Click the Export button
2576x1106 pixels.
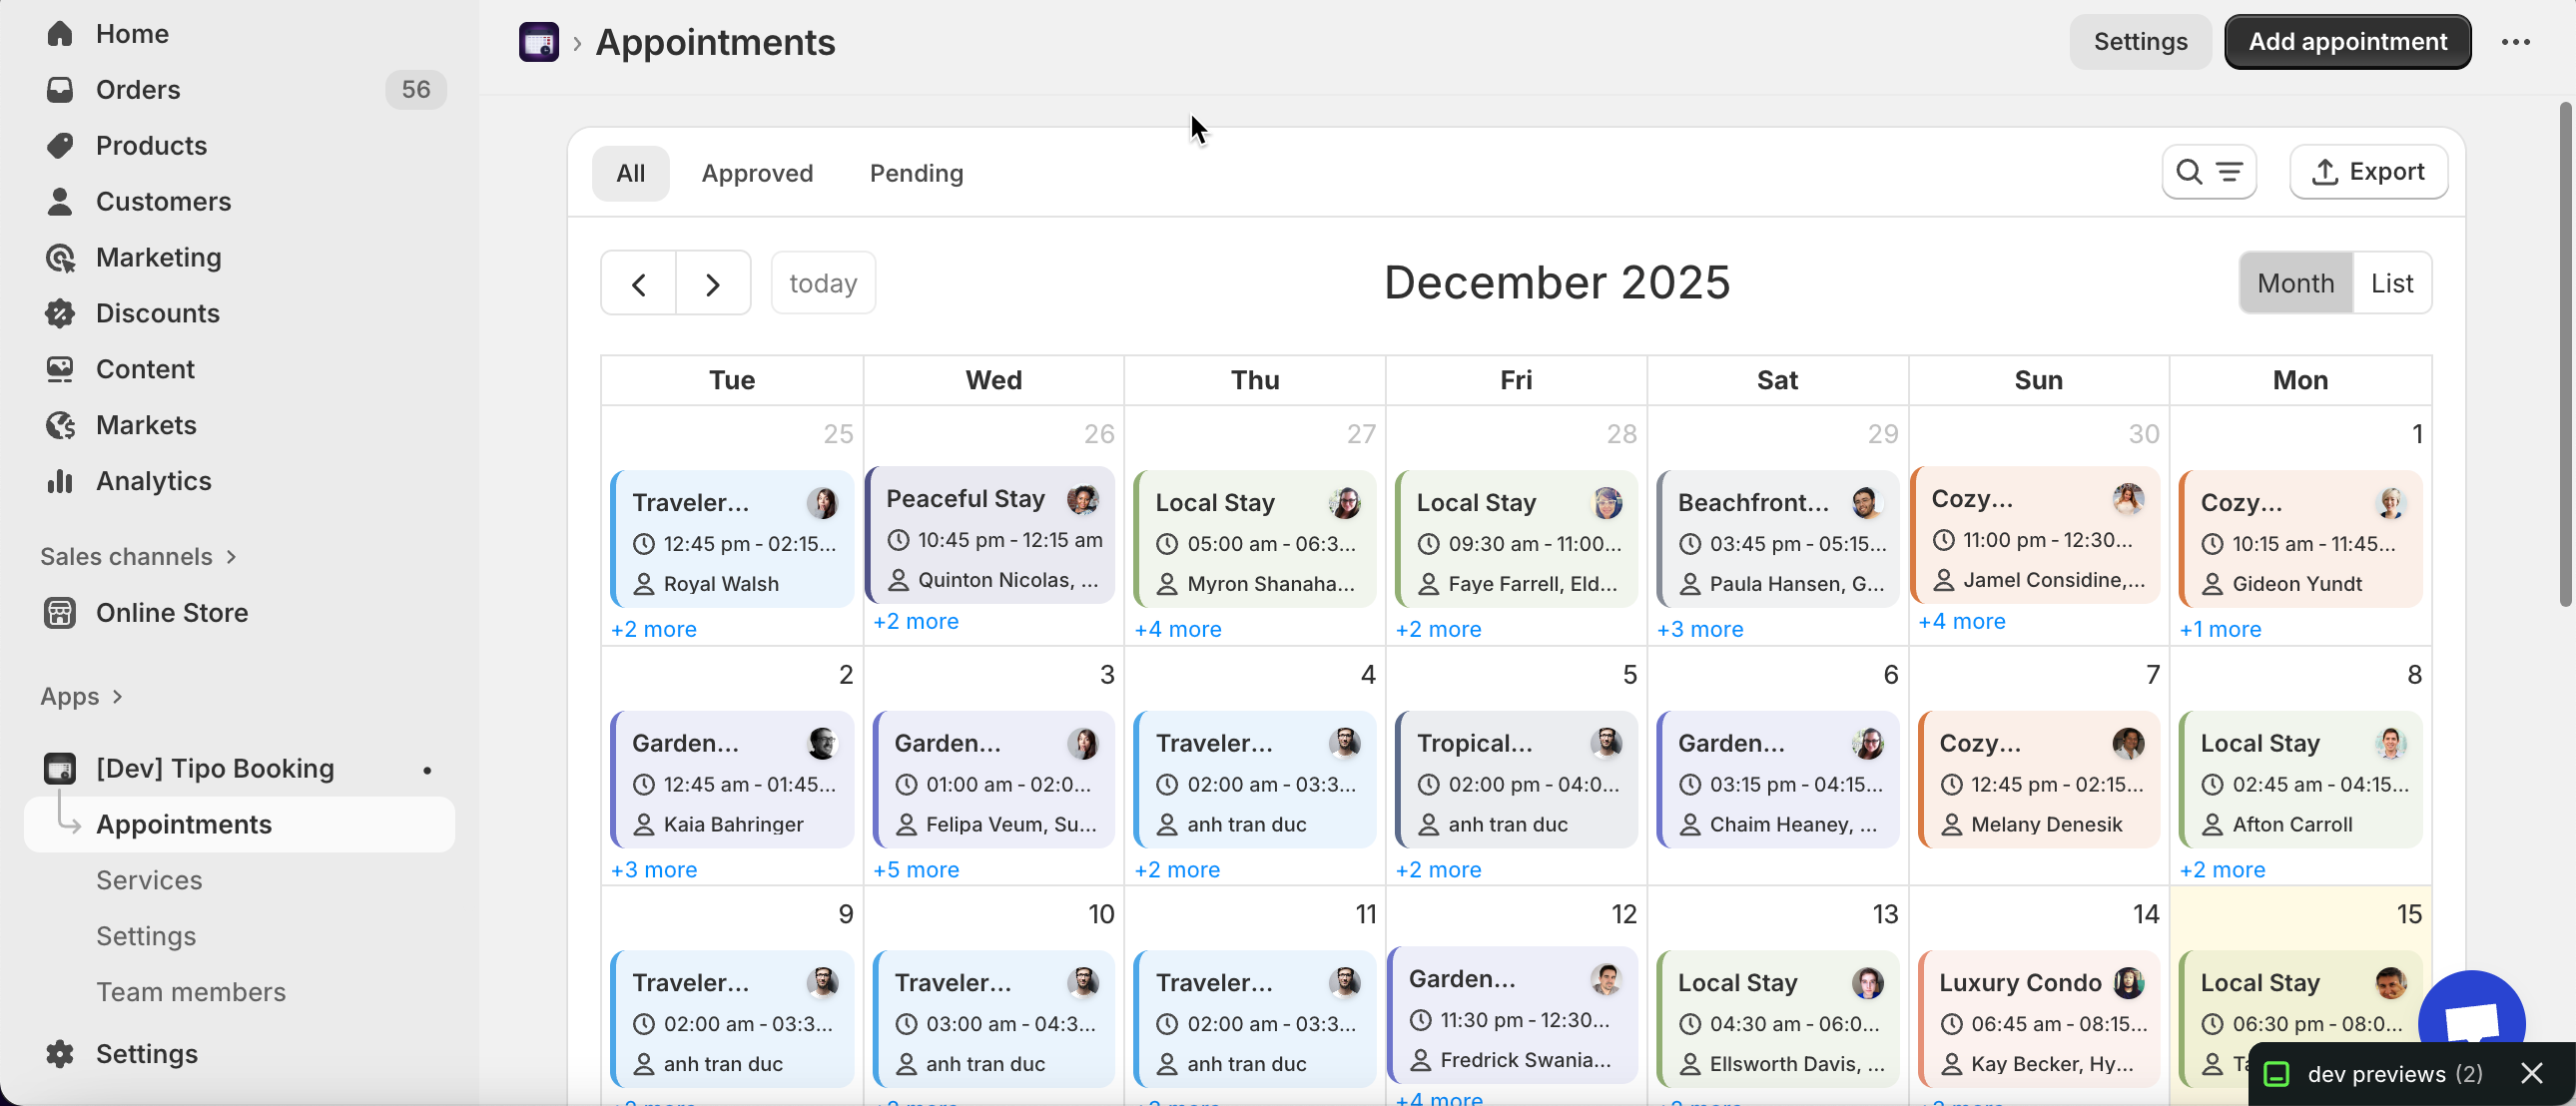pos(2368,172)
